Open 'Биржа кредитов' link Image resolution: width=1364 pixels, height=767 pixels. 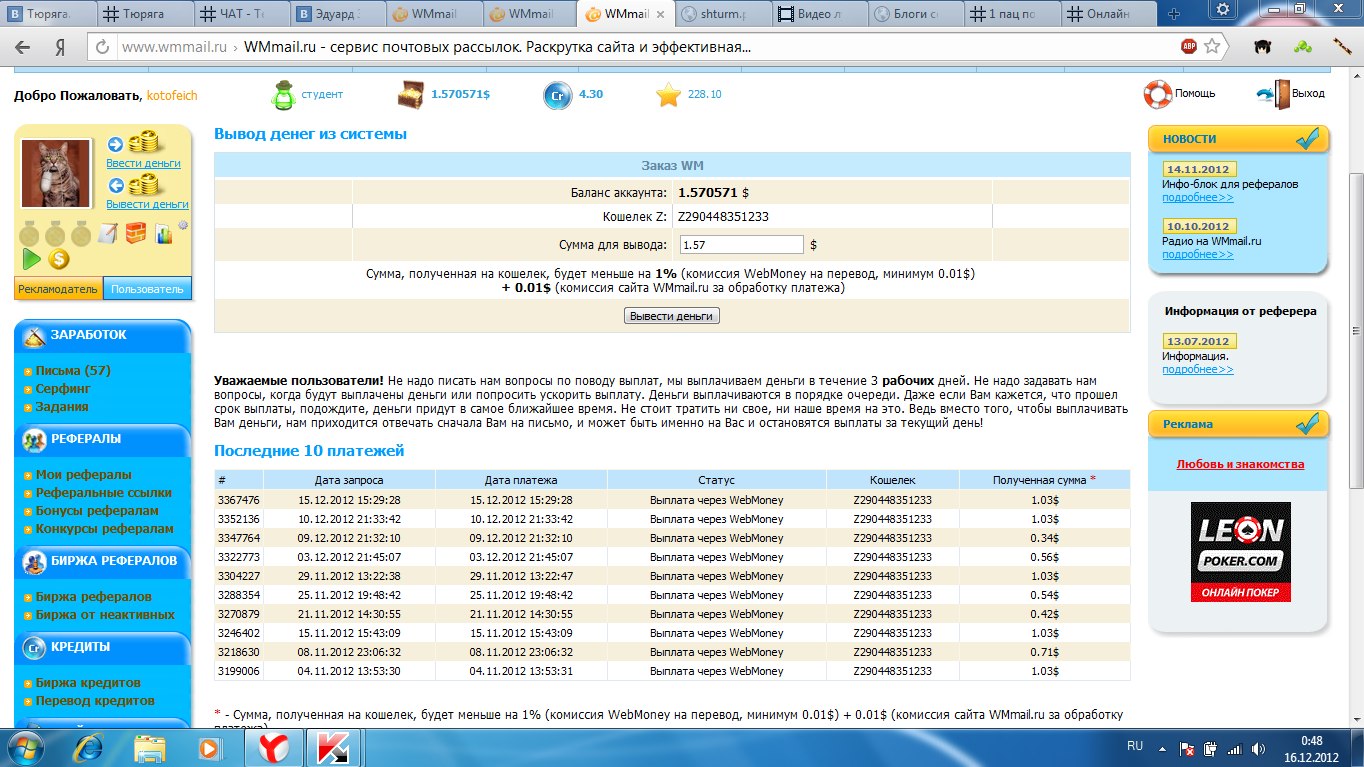pos(88,682)
